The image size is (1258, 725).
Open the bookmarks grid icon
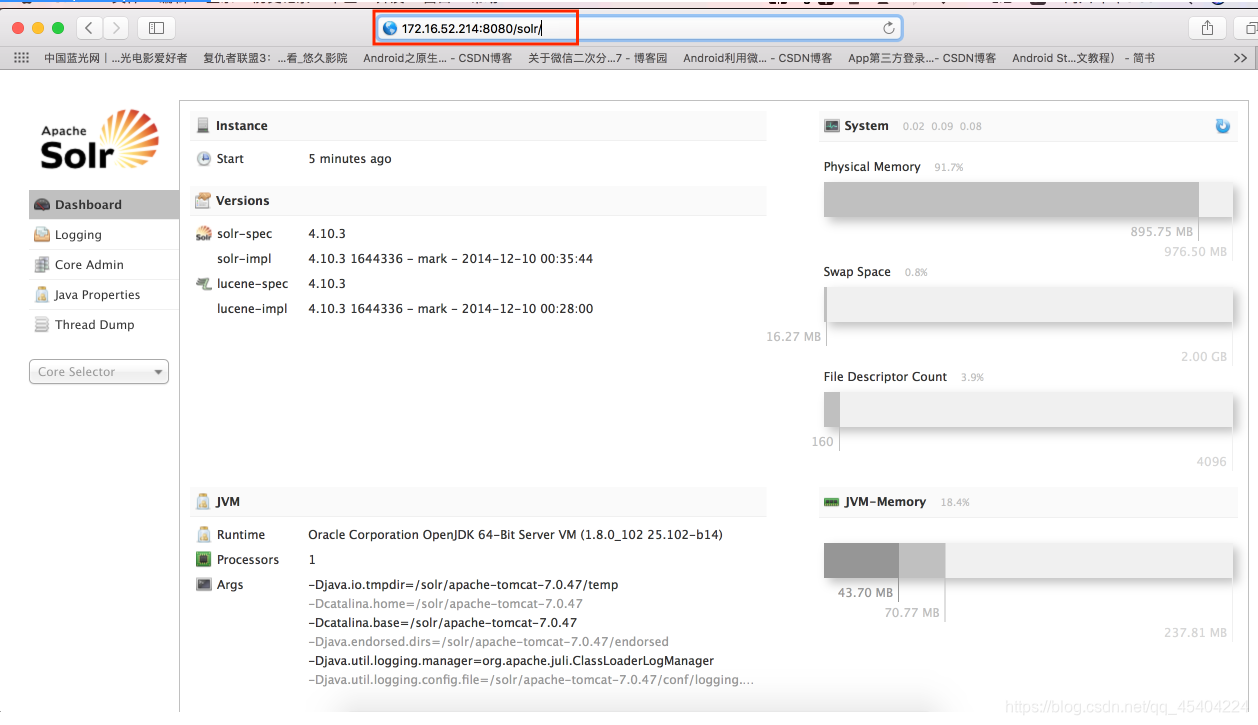pyautogui.click(x=22, y=58)
